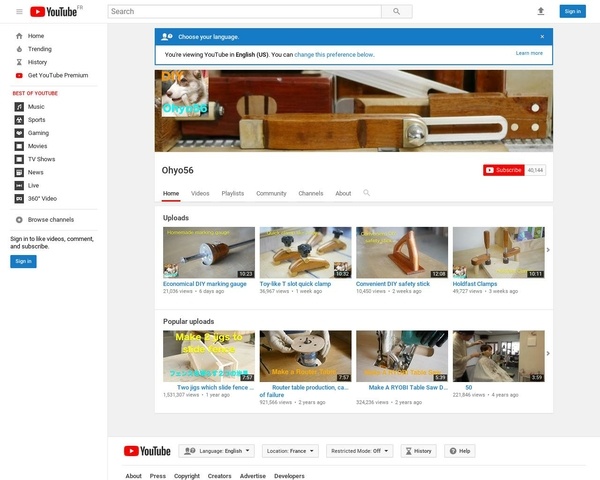The height and width of the screenshot is (480, 600).
Task: Click the upload arrow icon
Action: click(541, 11)
